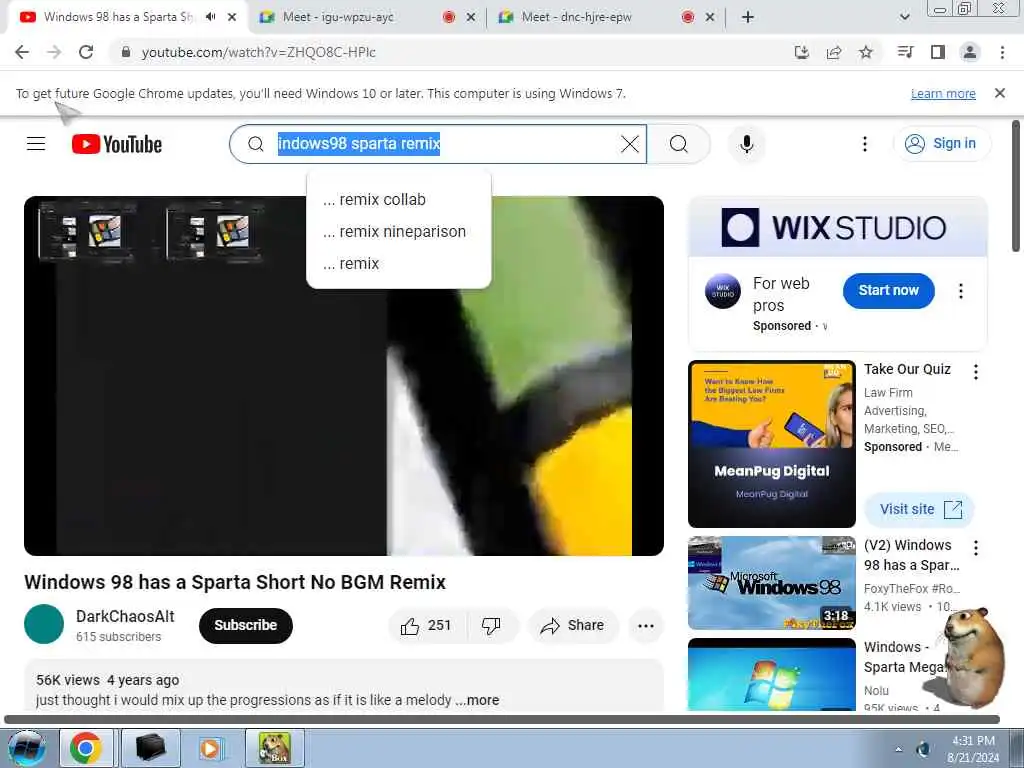
Task: Click the Learn more link in update notice
Action: [x=943, y=94]
